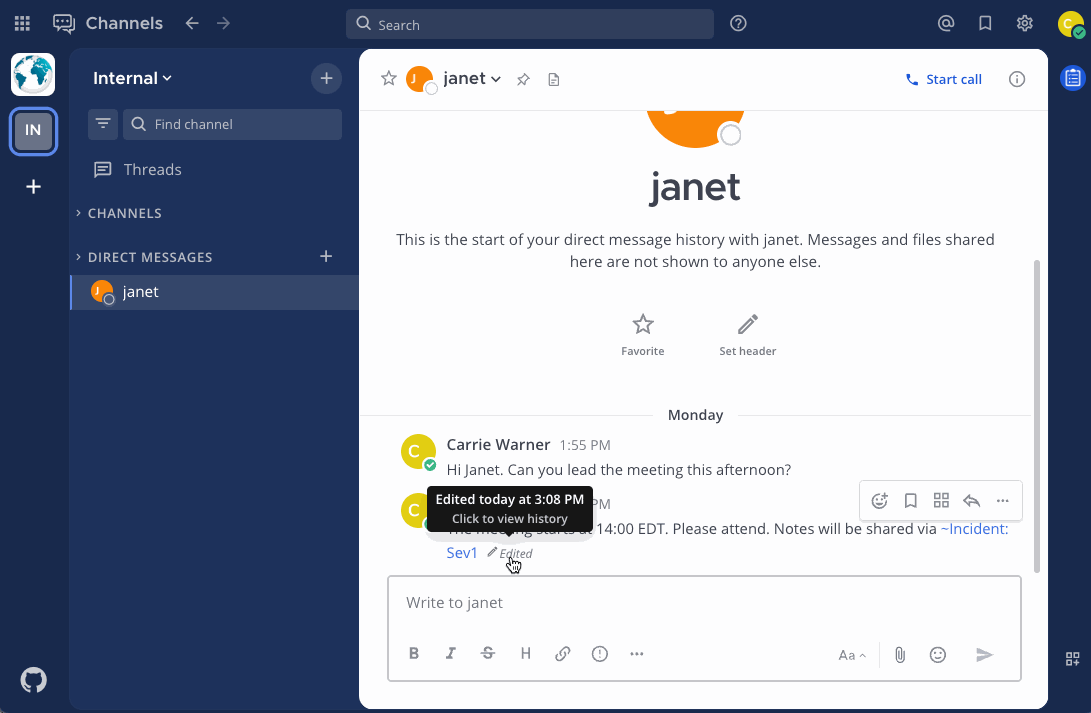Expand the CHANNELS category
This screenshot has width=1091, height=713.
[x=124, y=213]
